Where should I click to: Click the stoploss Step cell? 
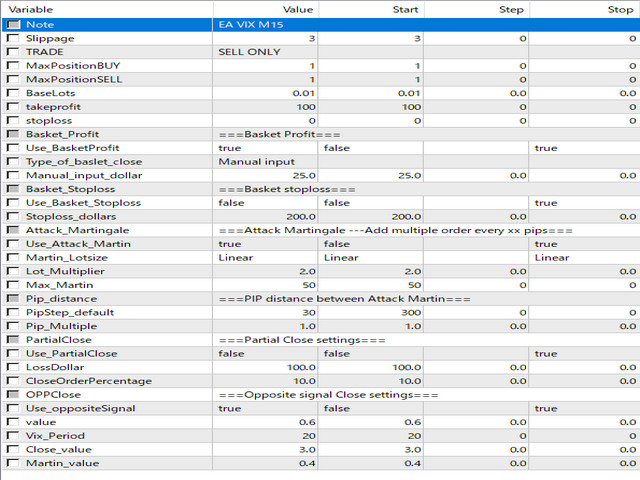click(476, 120)
